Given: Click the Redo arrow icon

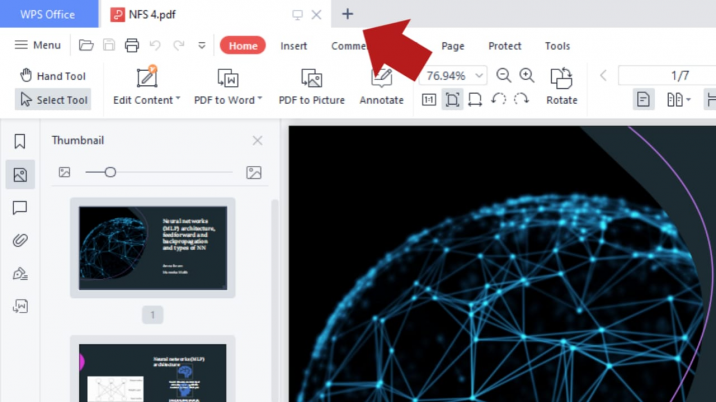Looking at the screenshot, I should tap(179, 45).
